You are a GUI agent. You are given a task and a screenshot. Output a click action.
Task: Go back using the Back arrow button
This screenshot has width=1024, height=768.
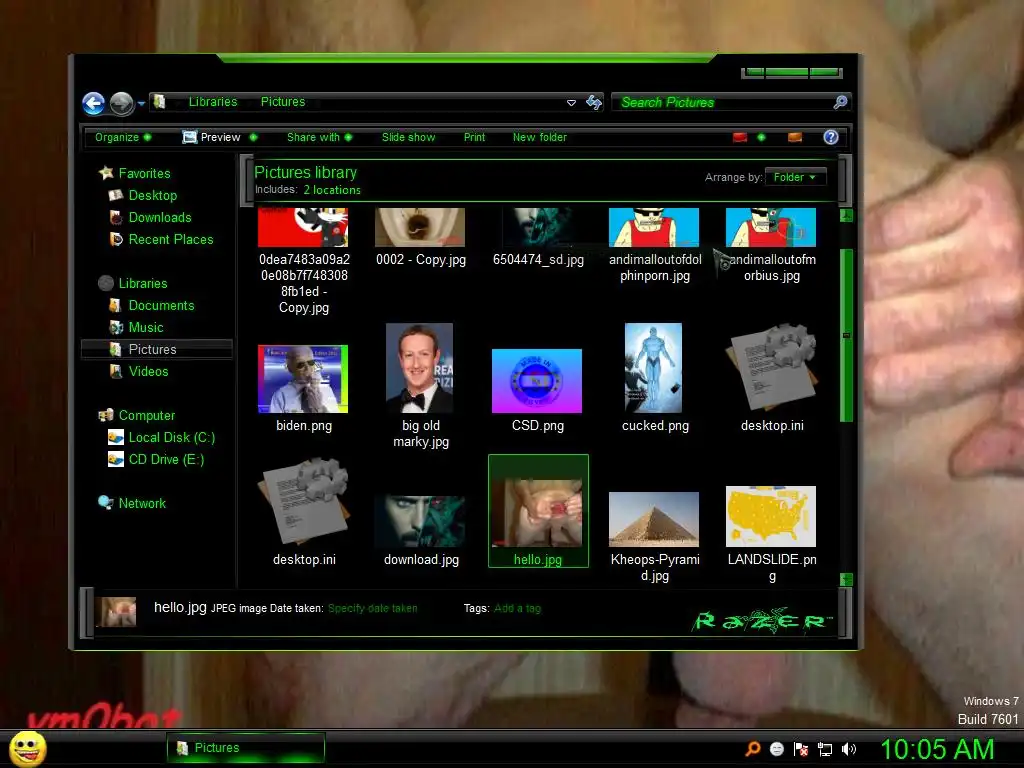(93, 103)
